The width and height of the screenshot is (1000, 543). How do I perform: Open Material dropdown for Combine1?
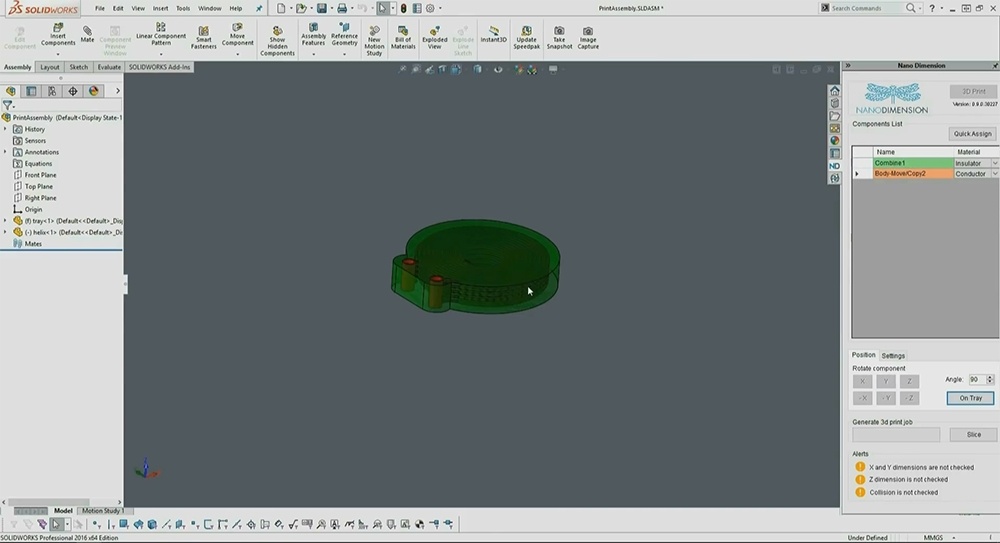[995, 163]
